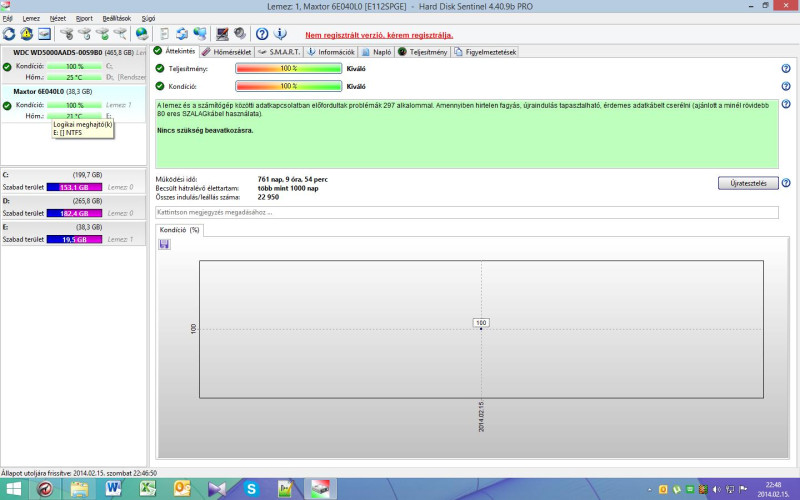
Task: Click help icon beside Kondíció bar
Action: pos(786,86)
